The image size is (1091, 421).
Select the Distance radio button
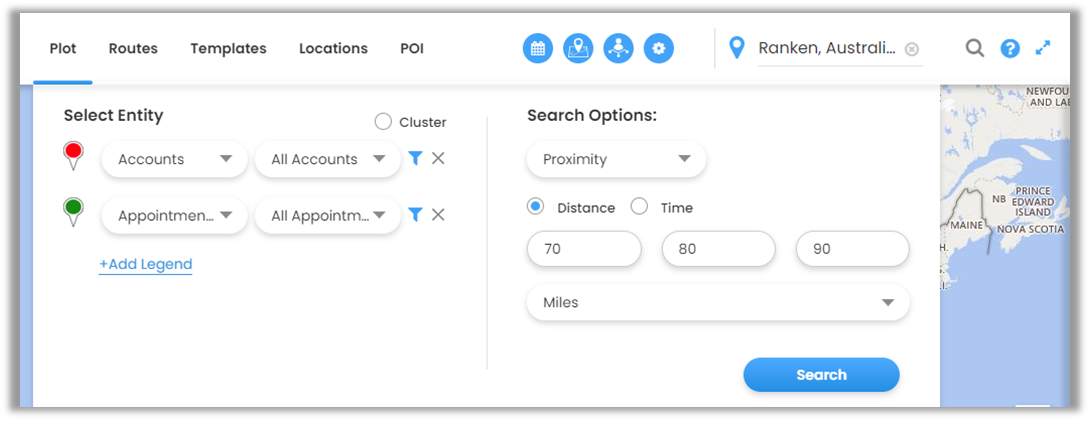[535, 207]
